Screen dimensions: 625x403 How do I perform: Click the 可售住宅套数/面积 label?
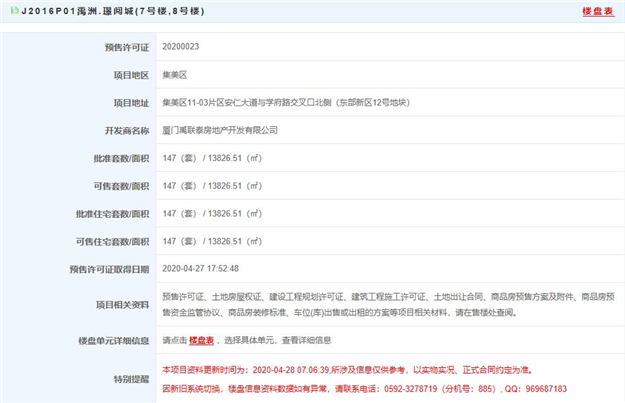[x=113, y=242]
